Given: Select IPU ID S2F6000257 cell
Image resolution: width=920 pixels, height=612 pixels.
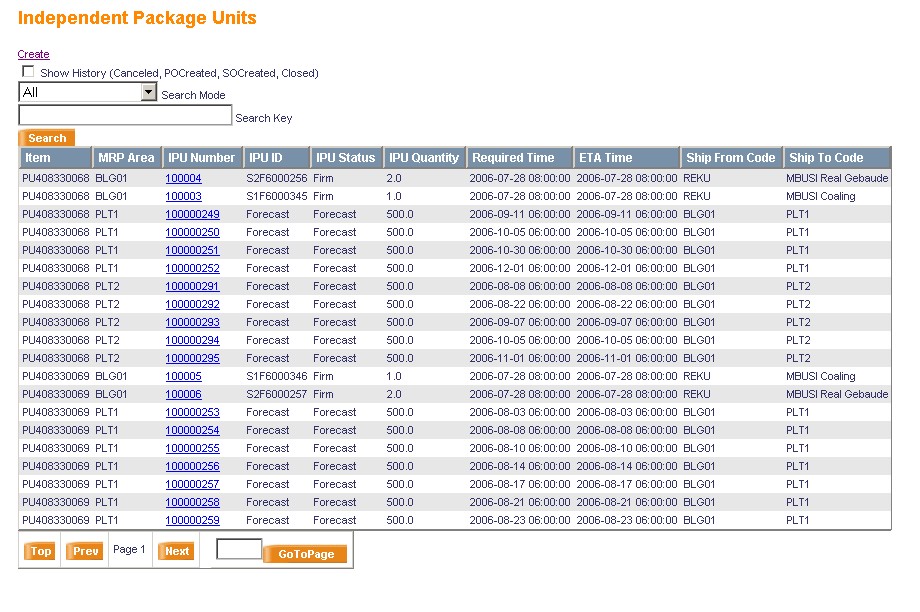Looking at the screenshot, I should click(276, 394).
